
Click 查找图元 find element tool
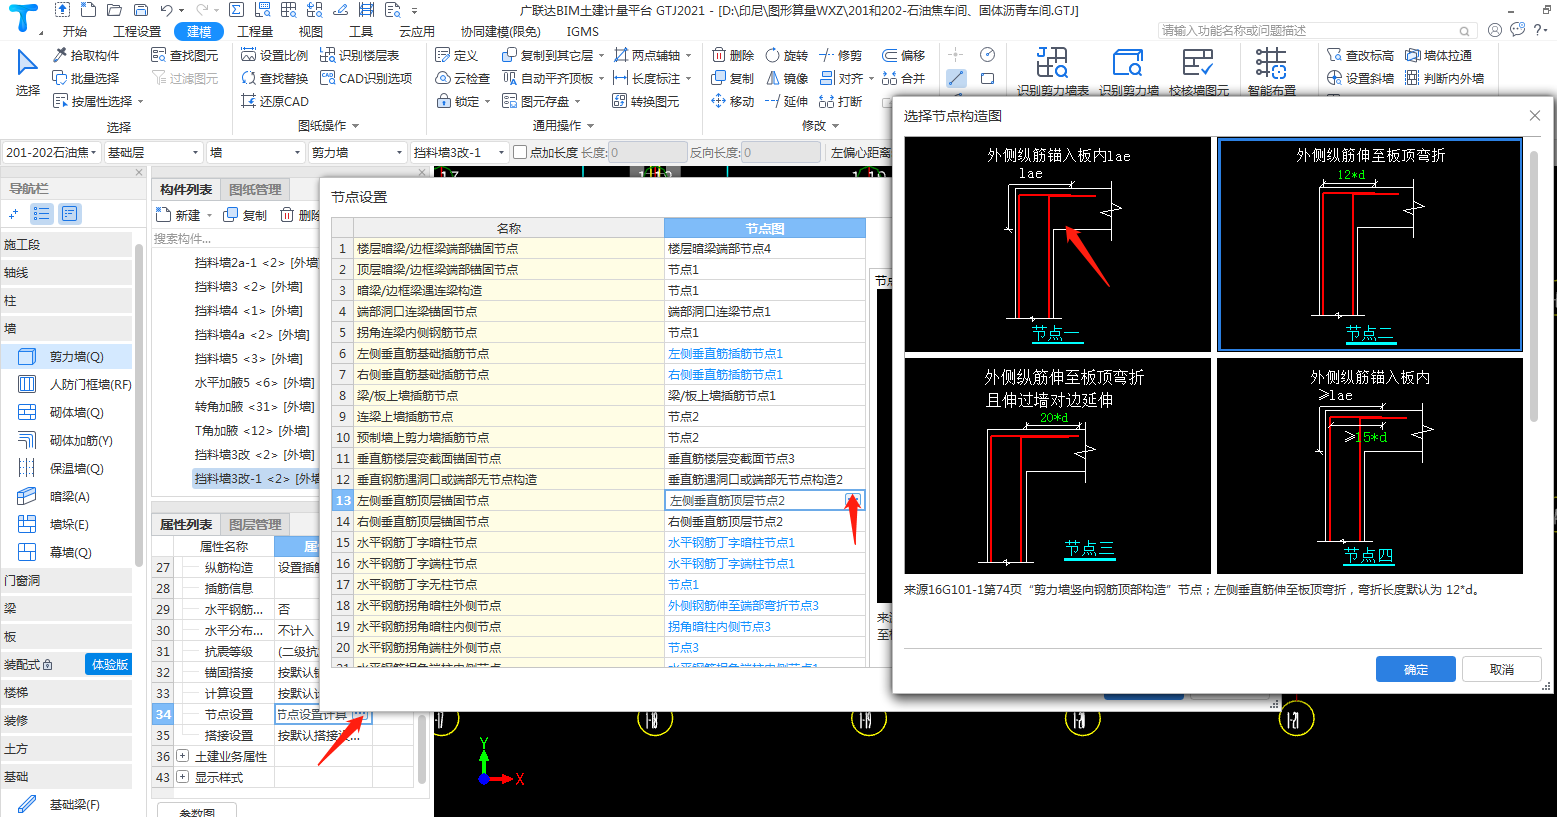(185, 56)
